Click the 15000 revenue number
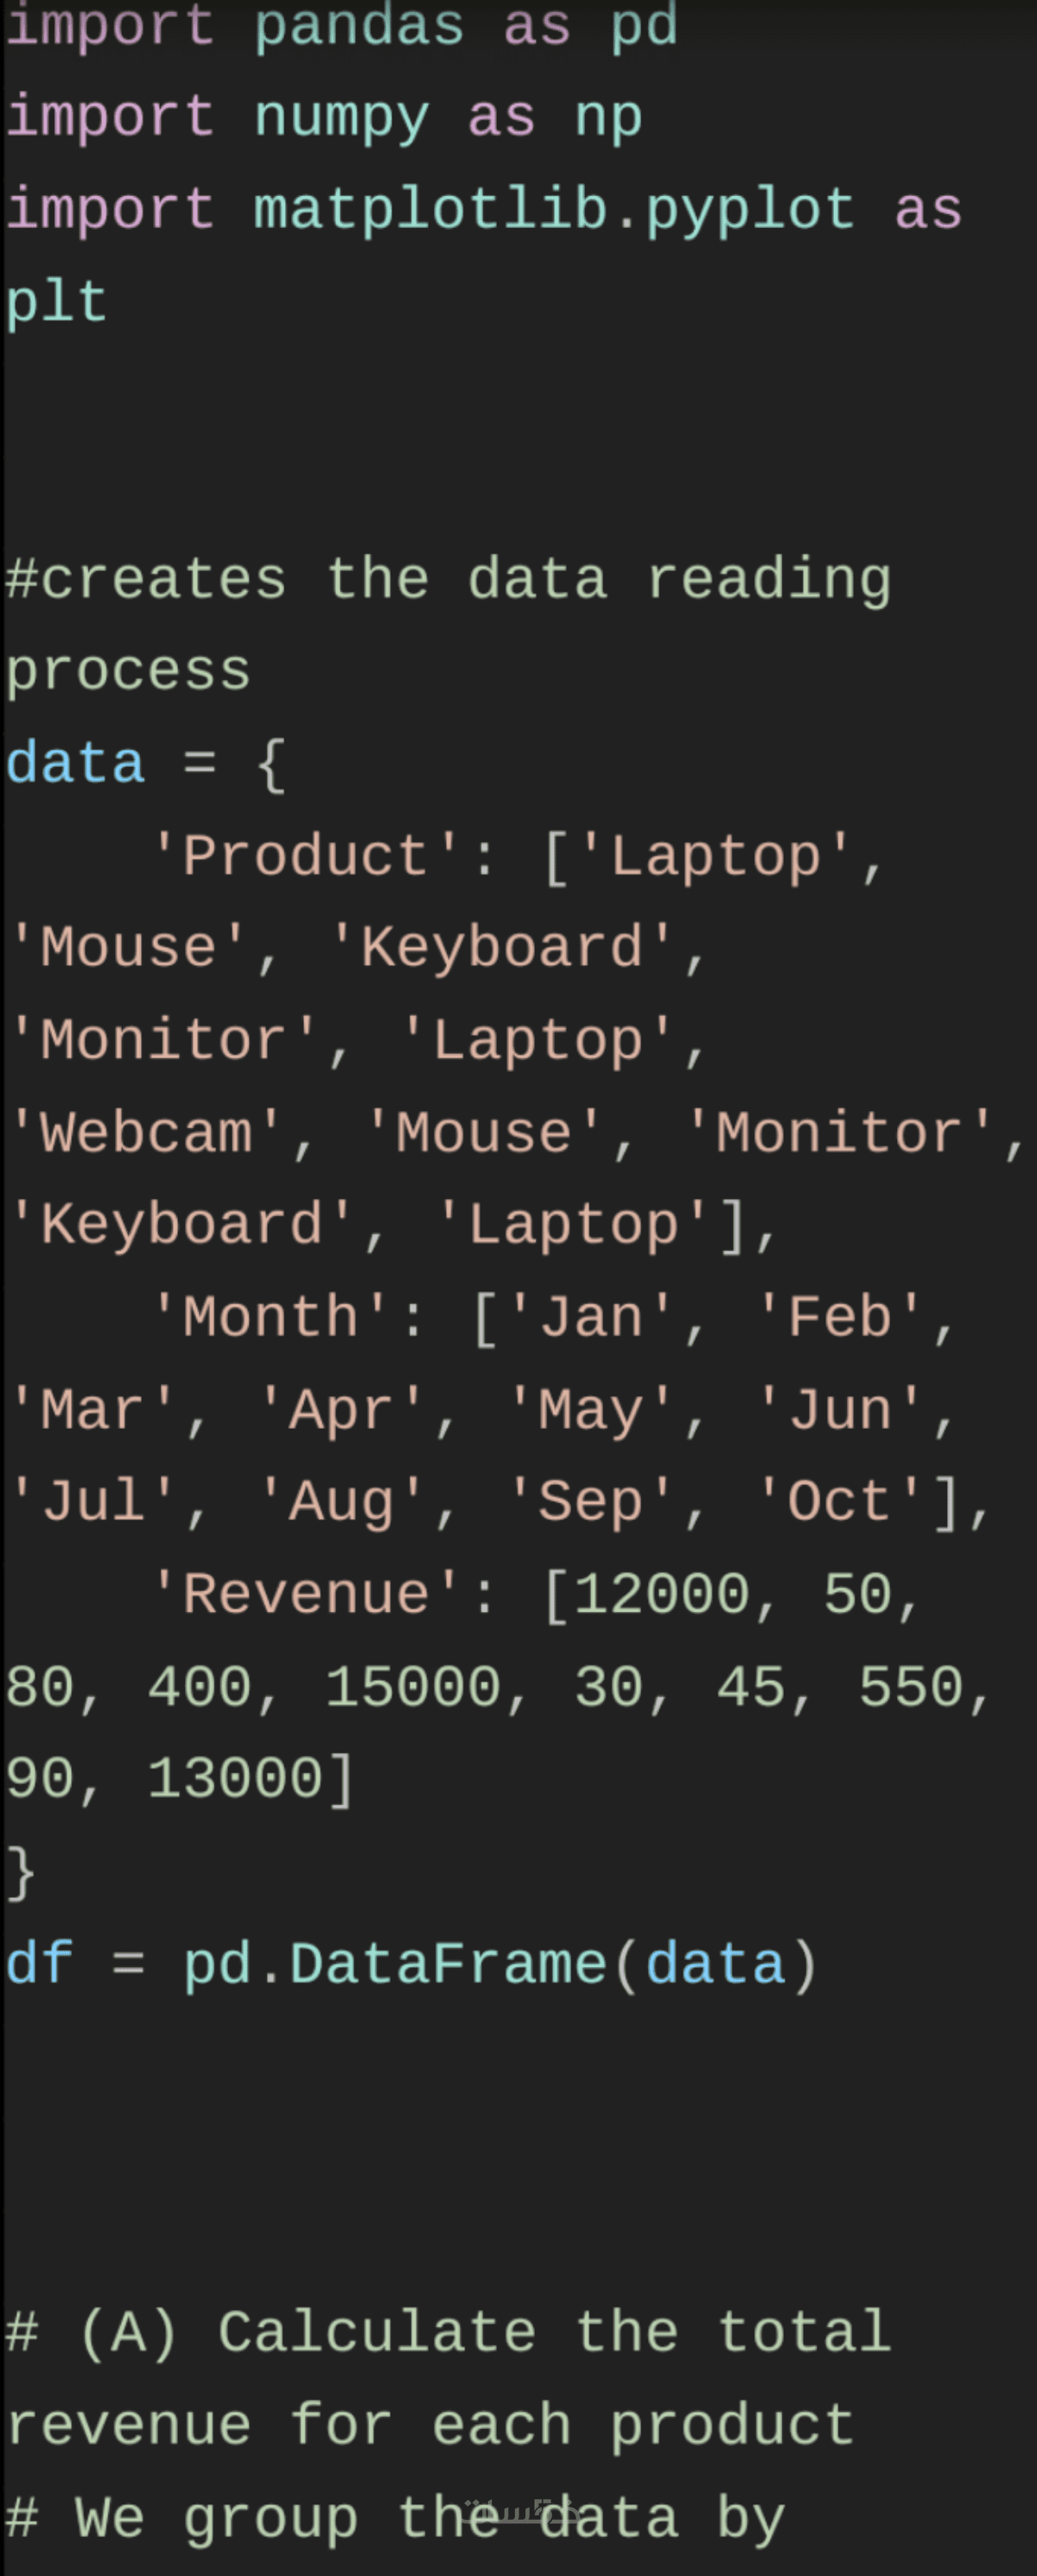 click(412, 1688)
